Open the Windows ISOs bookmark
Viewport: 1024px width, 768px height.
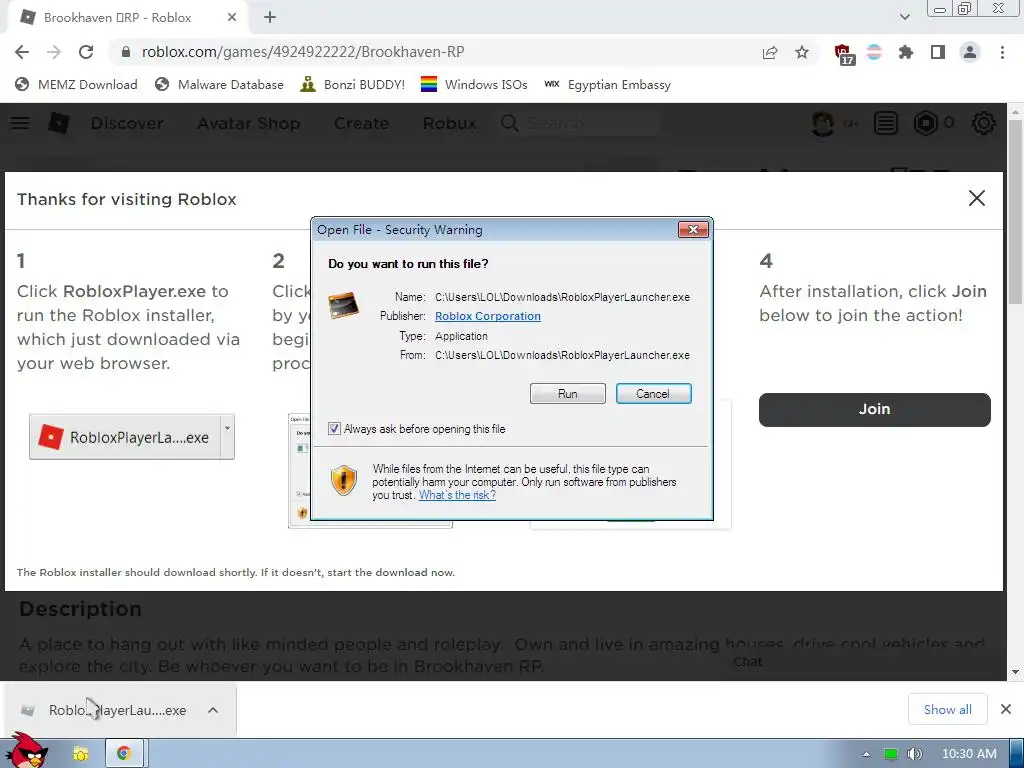(x=474, y=84)
